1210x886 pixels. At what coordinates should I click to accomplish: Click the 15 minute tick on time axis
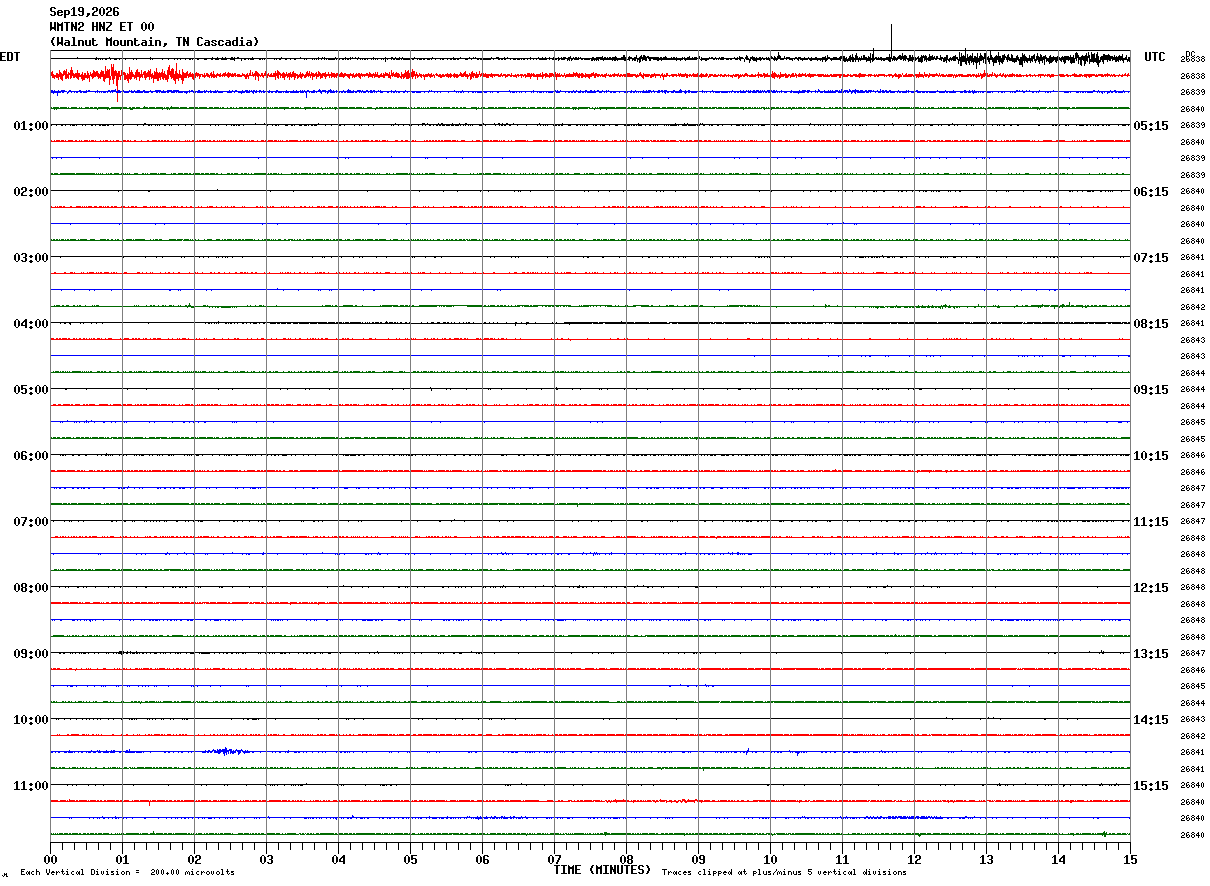1129,859
